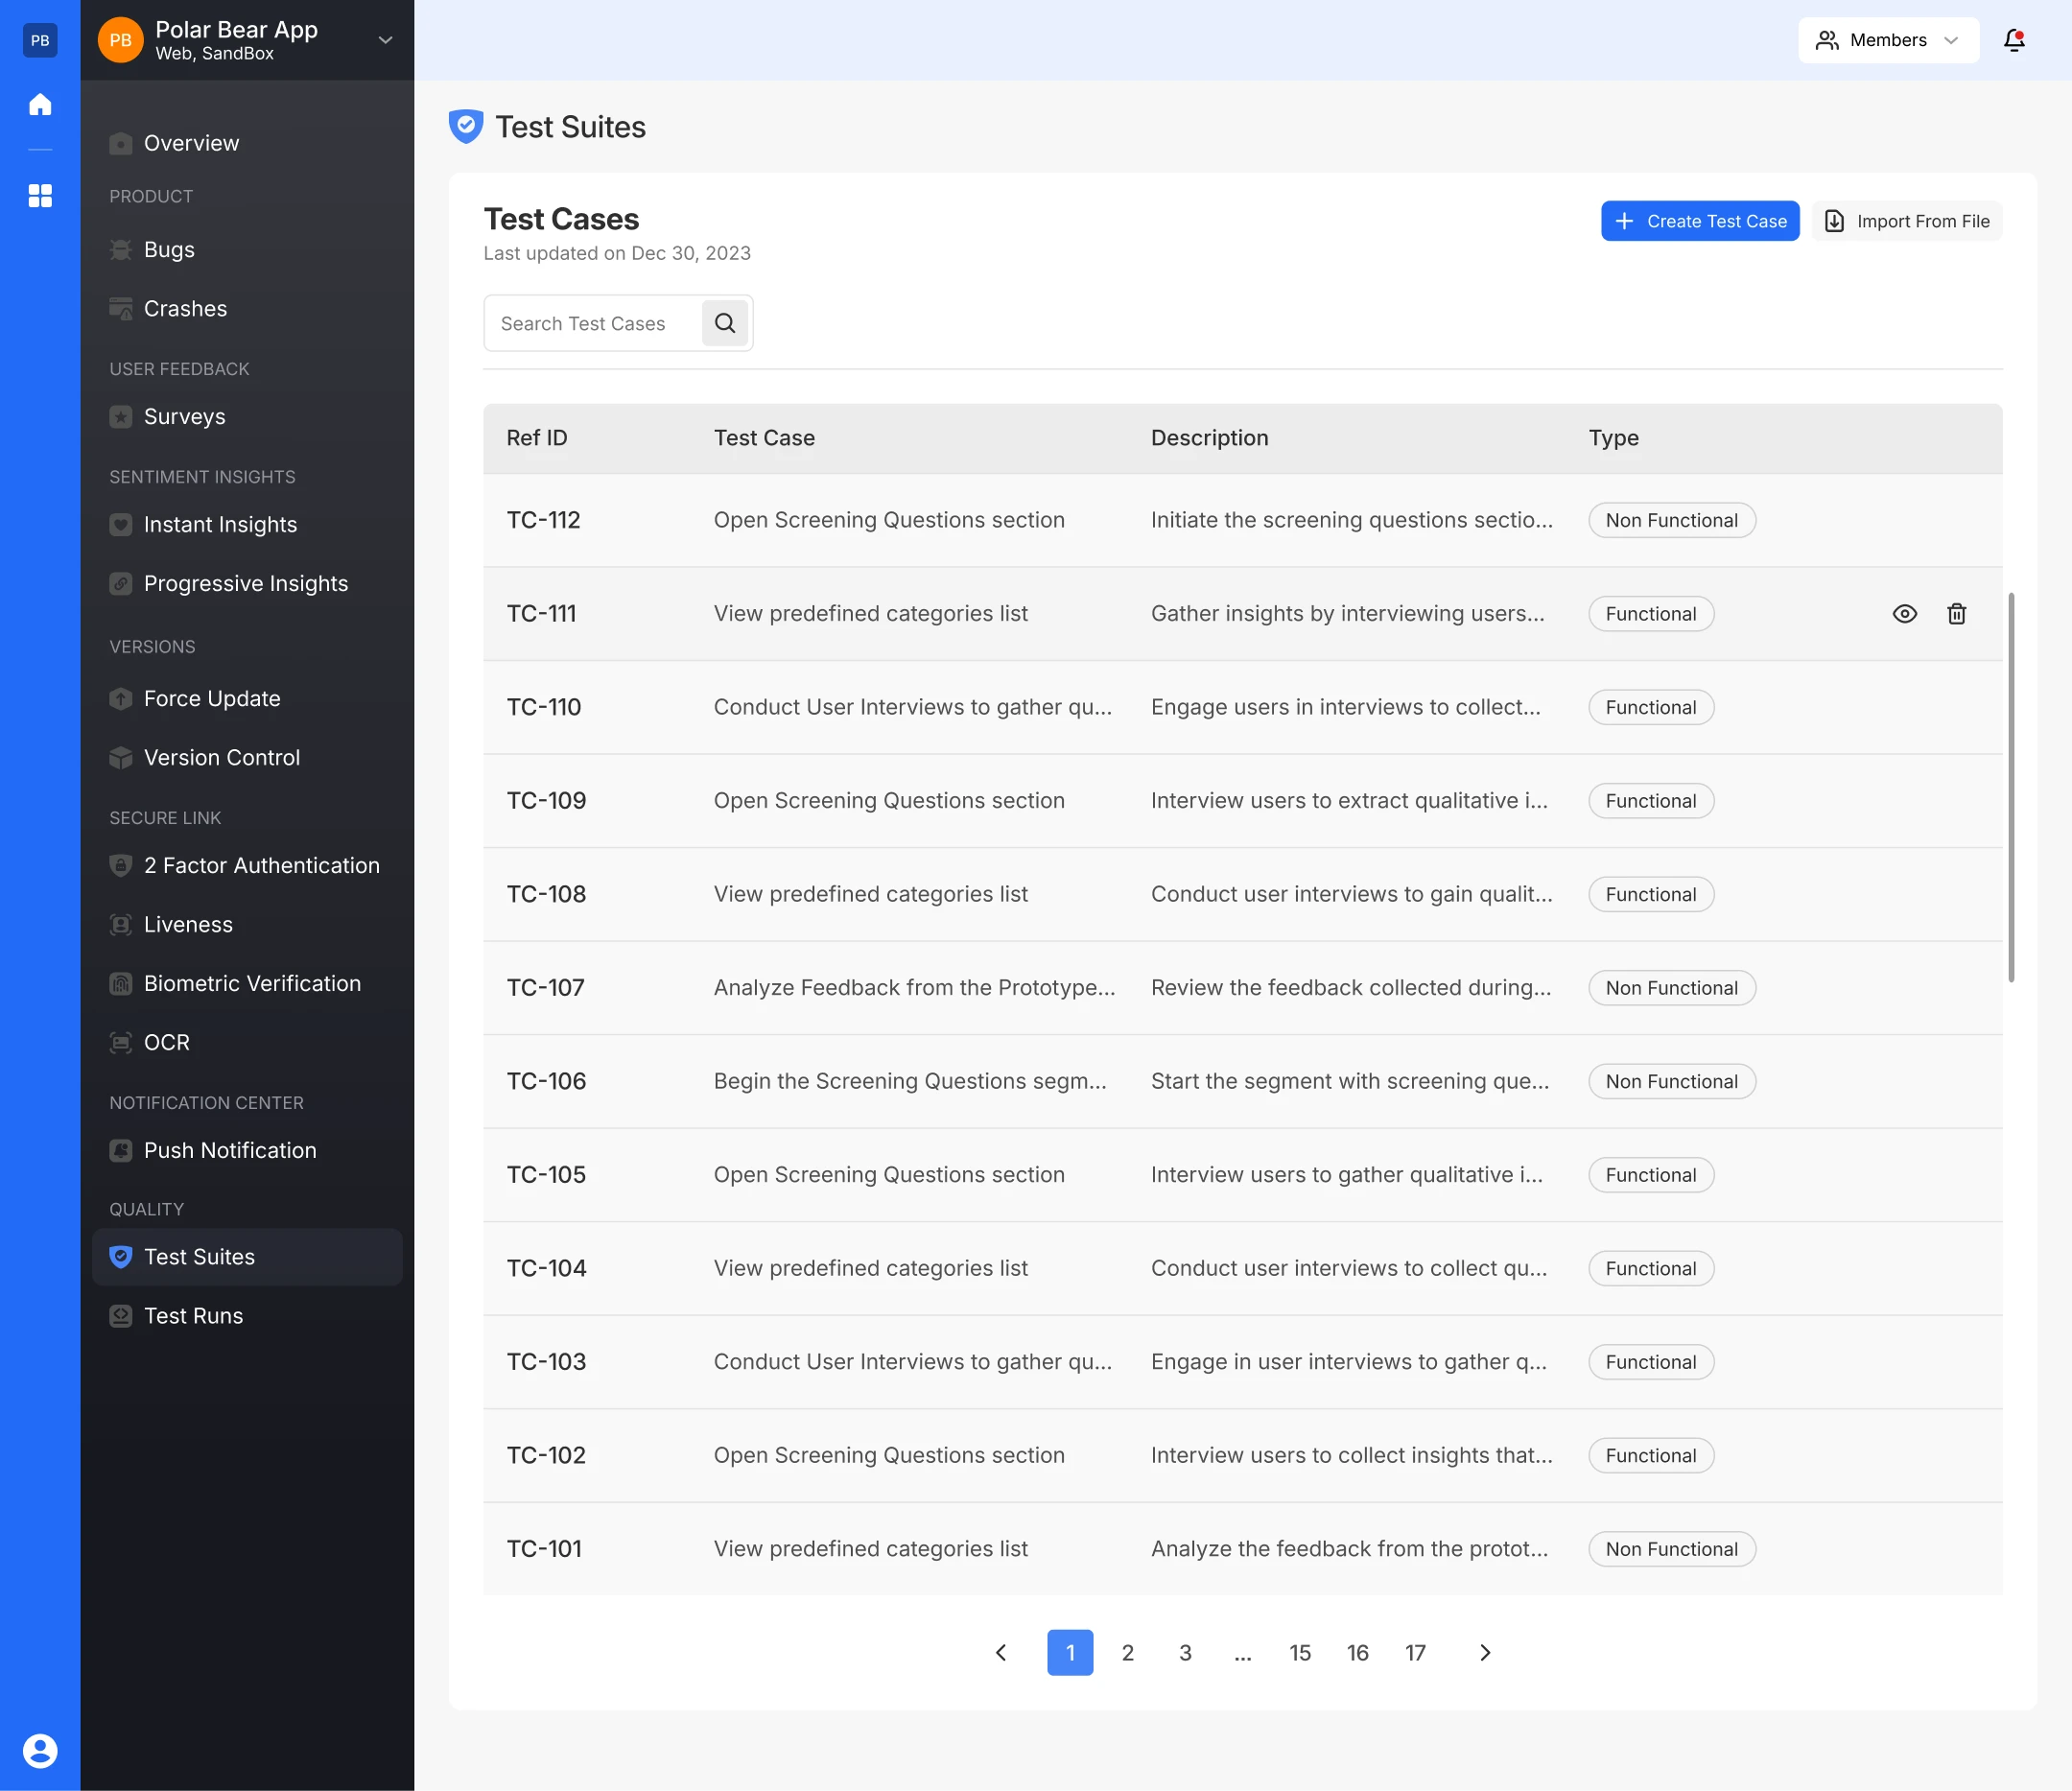The image size is (2072, 1791).
Task: Click the PB workspace logo icon
Action: pyautogui.click(x=40, y=40)
